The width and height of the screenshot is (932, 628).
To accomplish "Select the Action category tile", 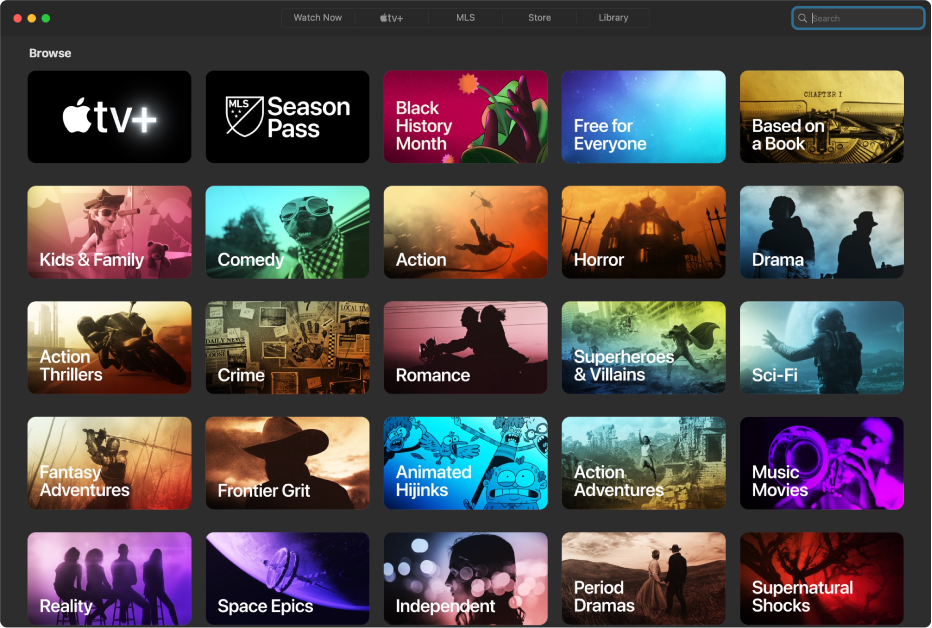I will (465, 232).
